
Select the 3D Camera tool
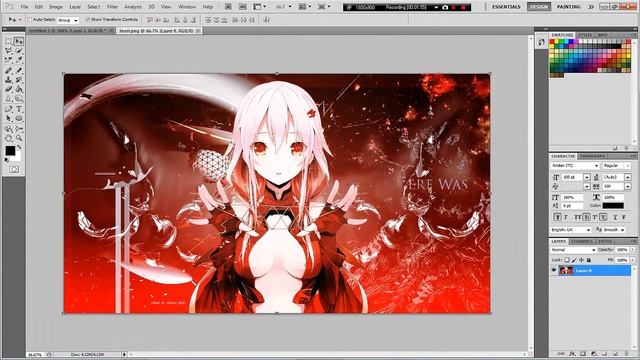click(x=19, y=129)
